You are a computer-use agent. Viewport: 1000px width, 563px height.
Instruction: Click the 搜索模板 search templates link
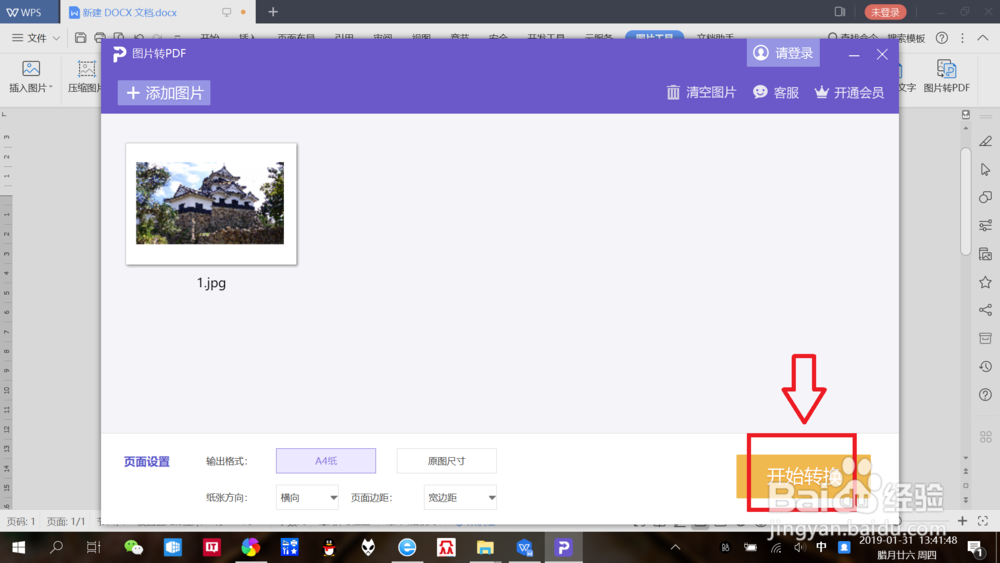906,38
